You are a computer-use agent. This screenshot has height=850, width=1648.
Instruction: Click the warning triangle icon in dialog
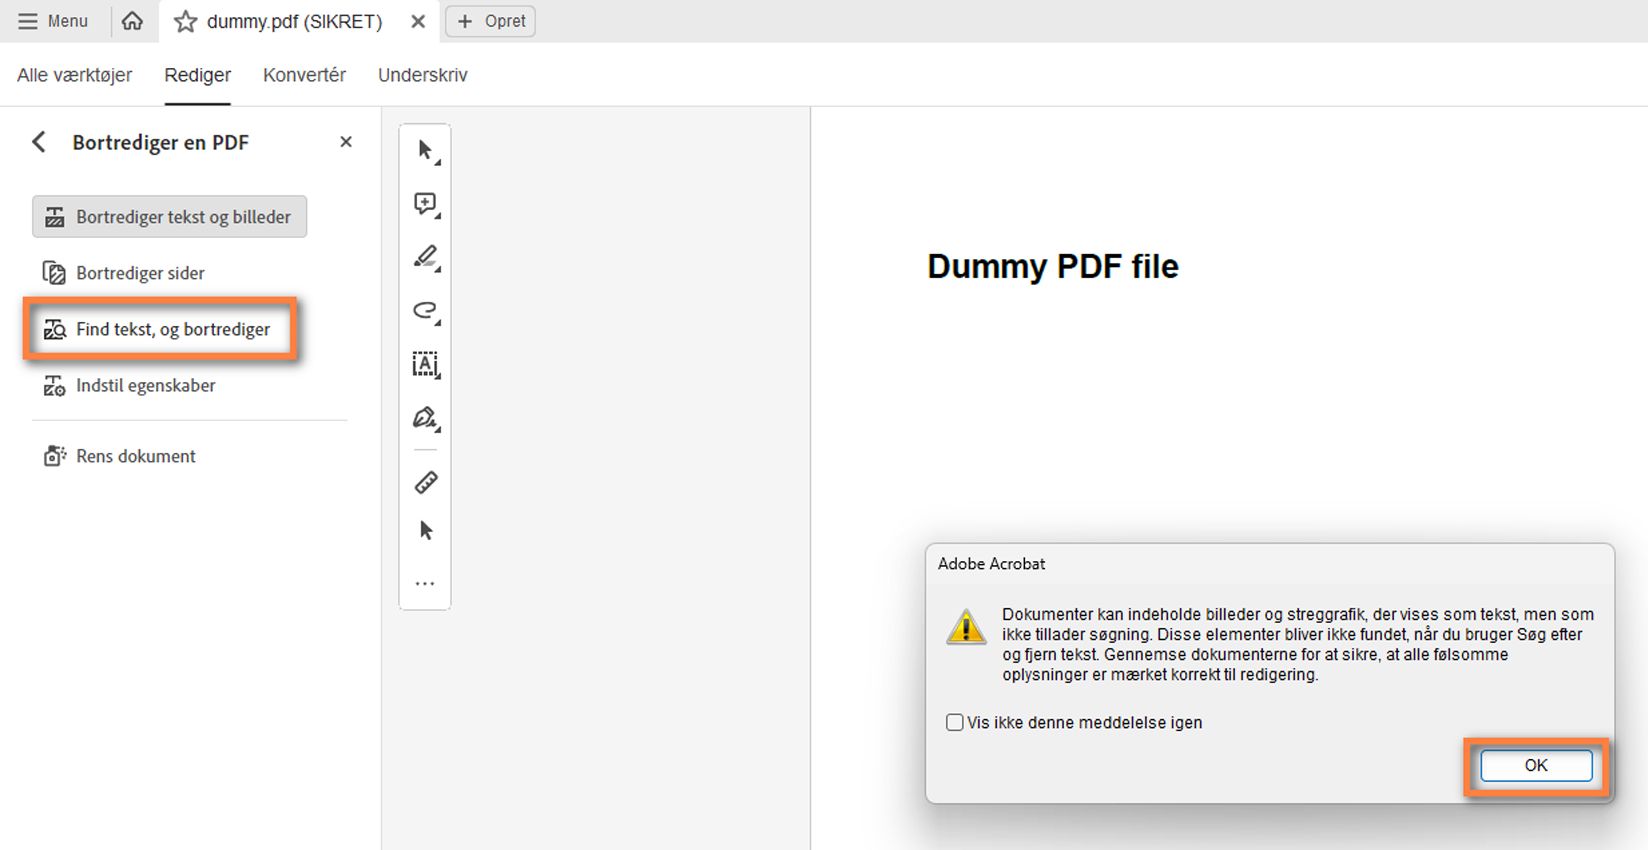(966, 627)
